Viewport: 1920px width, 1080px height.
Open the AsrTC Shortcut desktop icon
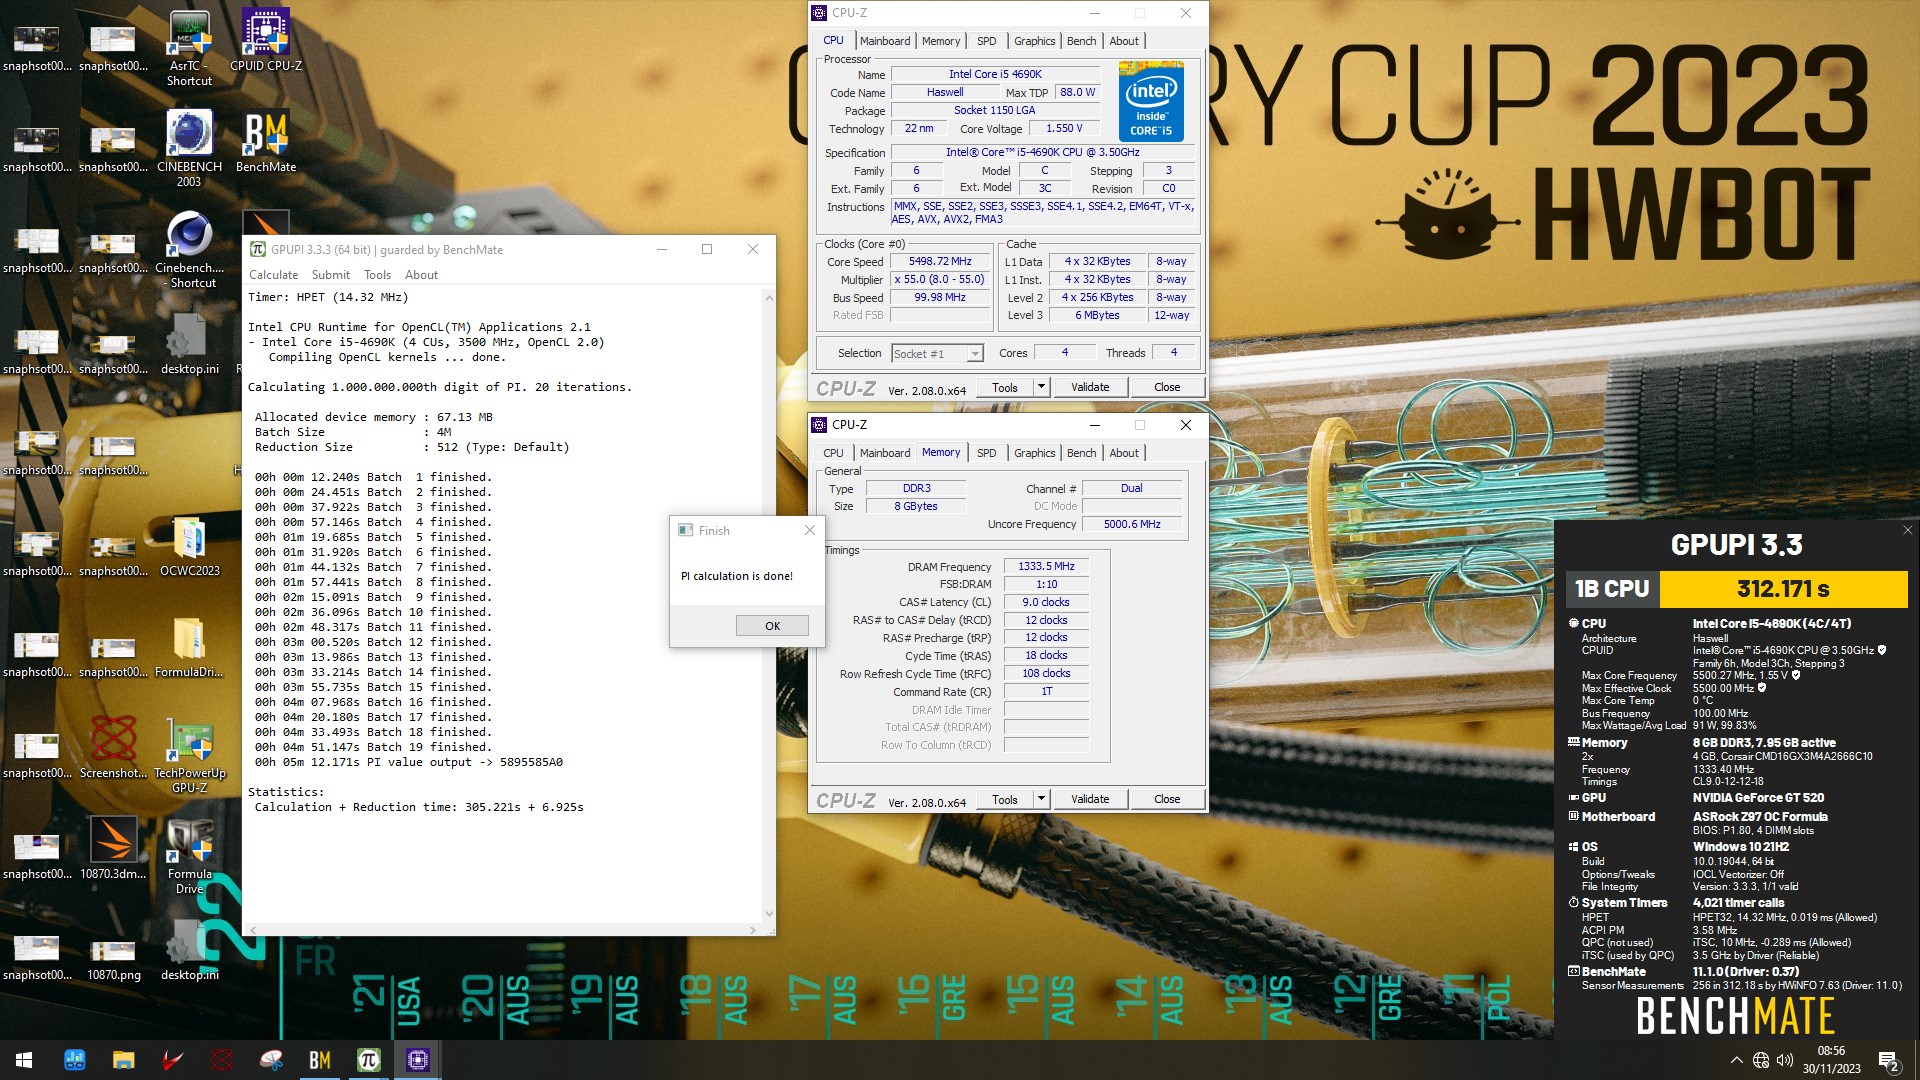pos(189,48)
